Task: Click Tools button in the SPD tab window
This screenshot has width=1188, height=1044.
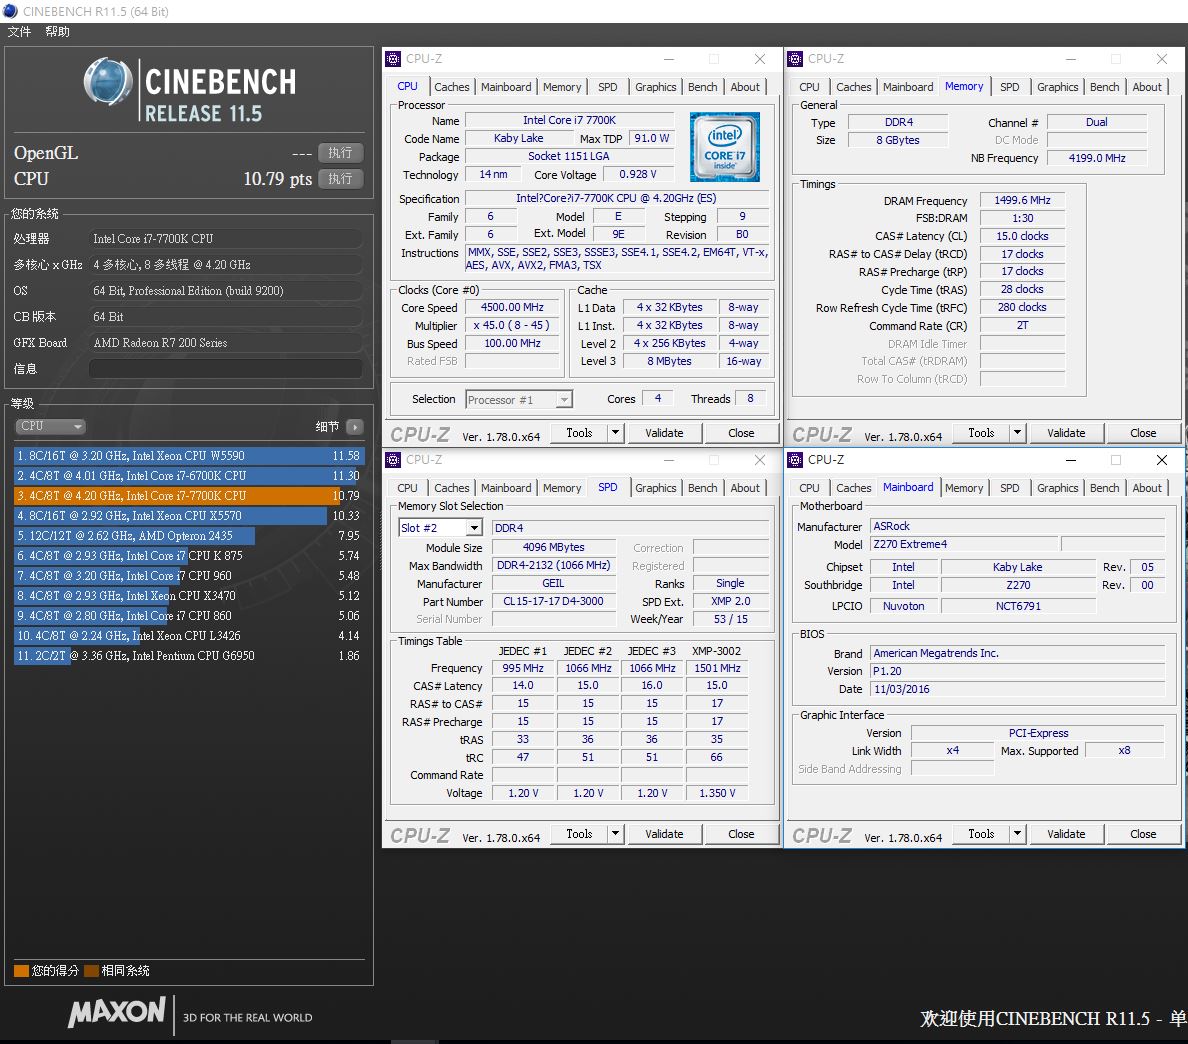Action: pos(580,833)
